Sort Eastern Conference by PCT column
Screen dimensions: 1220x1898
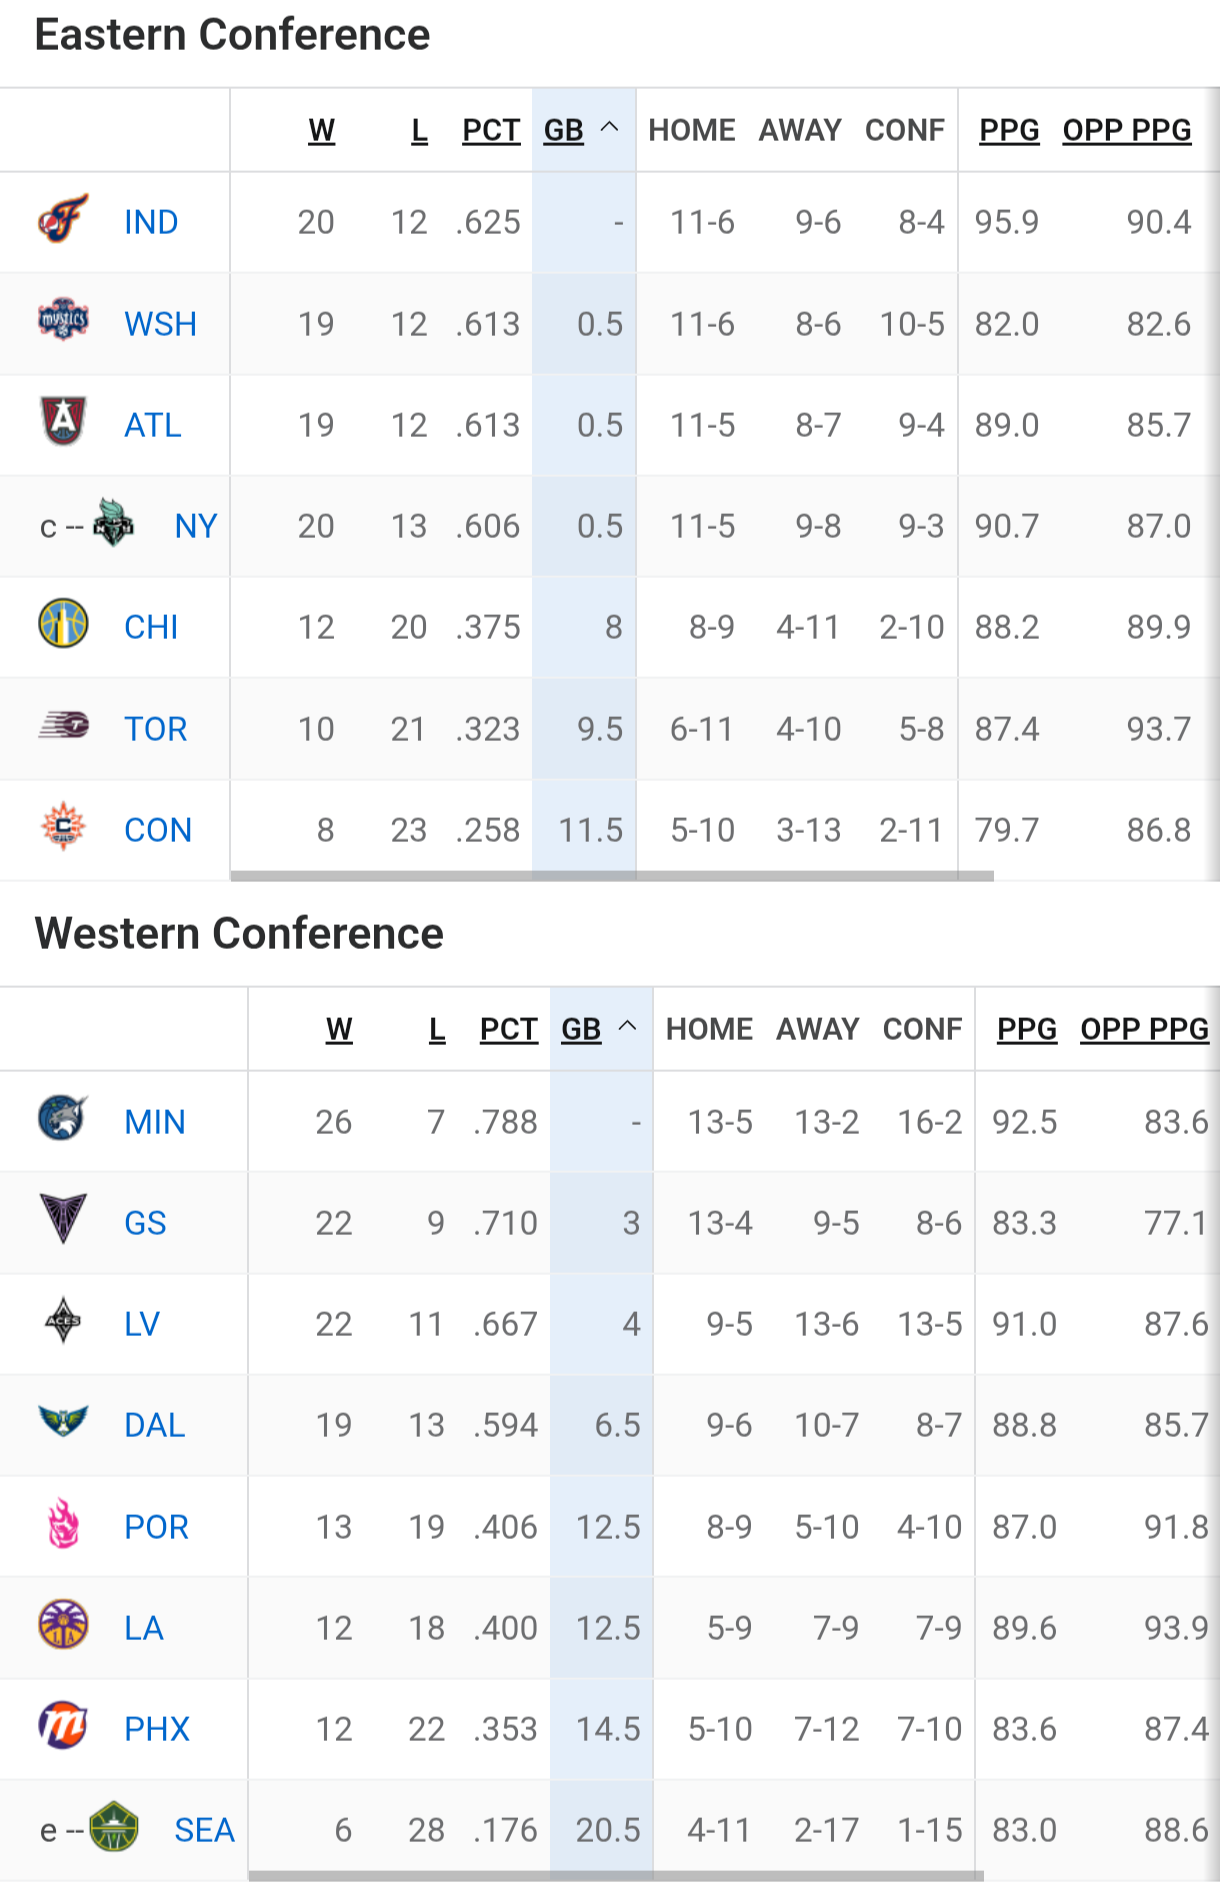coord(491,130)
